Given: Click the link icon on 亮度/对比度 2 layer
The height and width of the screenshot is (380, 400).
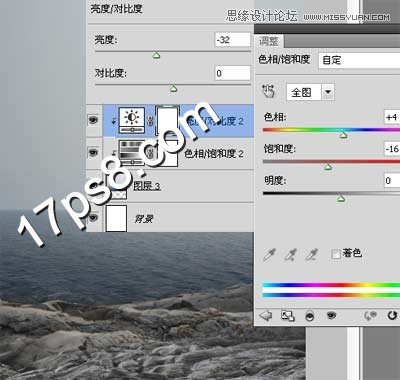Looking at the screenshot, I should pyautogui.click(x=150, y=121).
